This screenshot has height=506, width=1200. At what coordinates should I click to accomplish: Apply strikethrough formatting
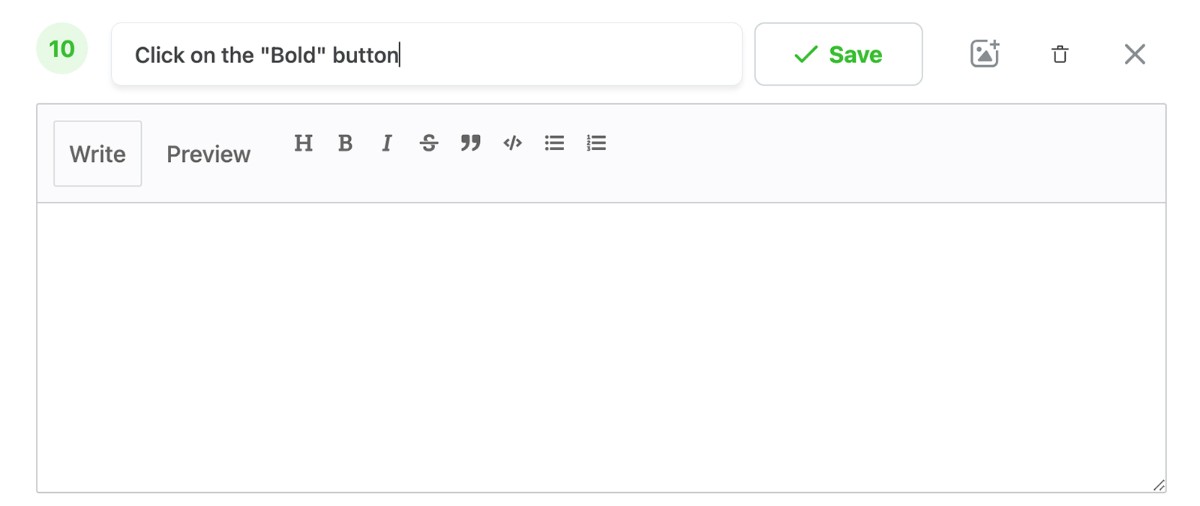click(x=429, y=143)
